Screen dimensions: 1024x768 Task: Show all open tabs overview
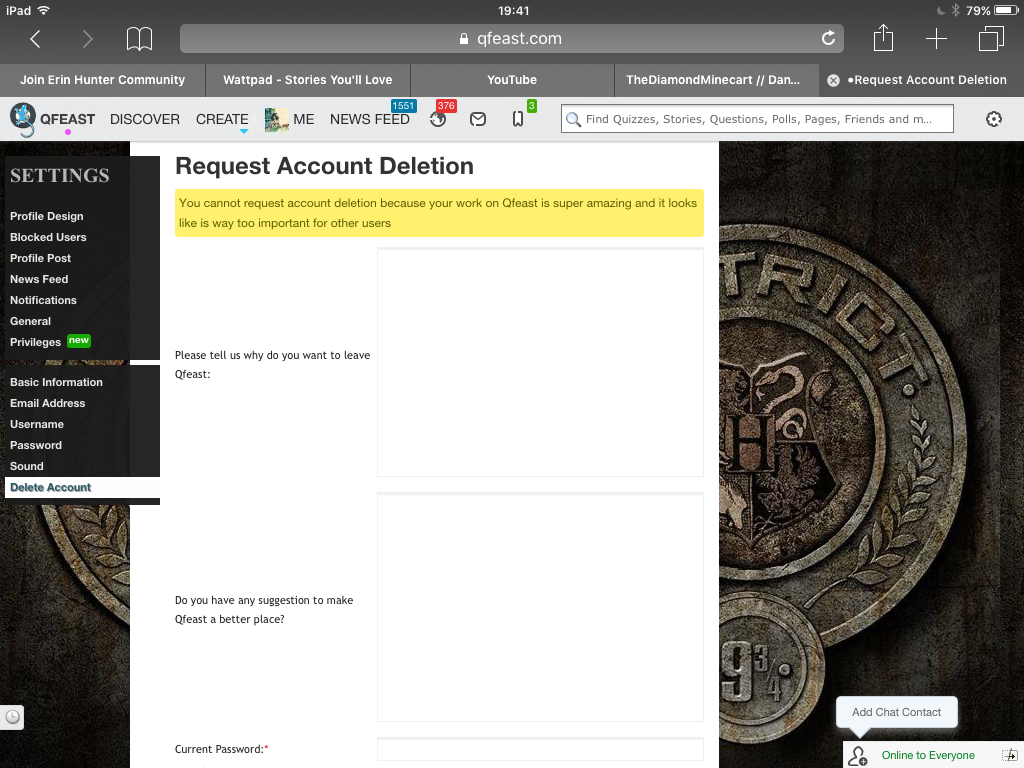pyautogui.click(x=991, y=39)
